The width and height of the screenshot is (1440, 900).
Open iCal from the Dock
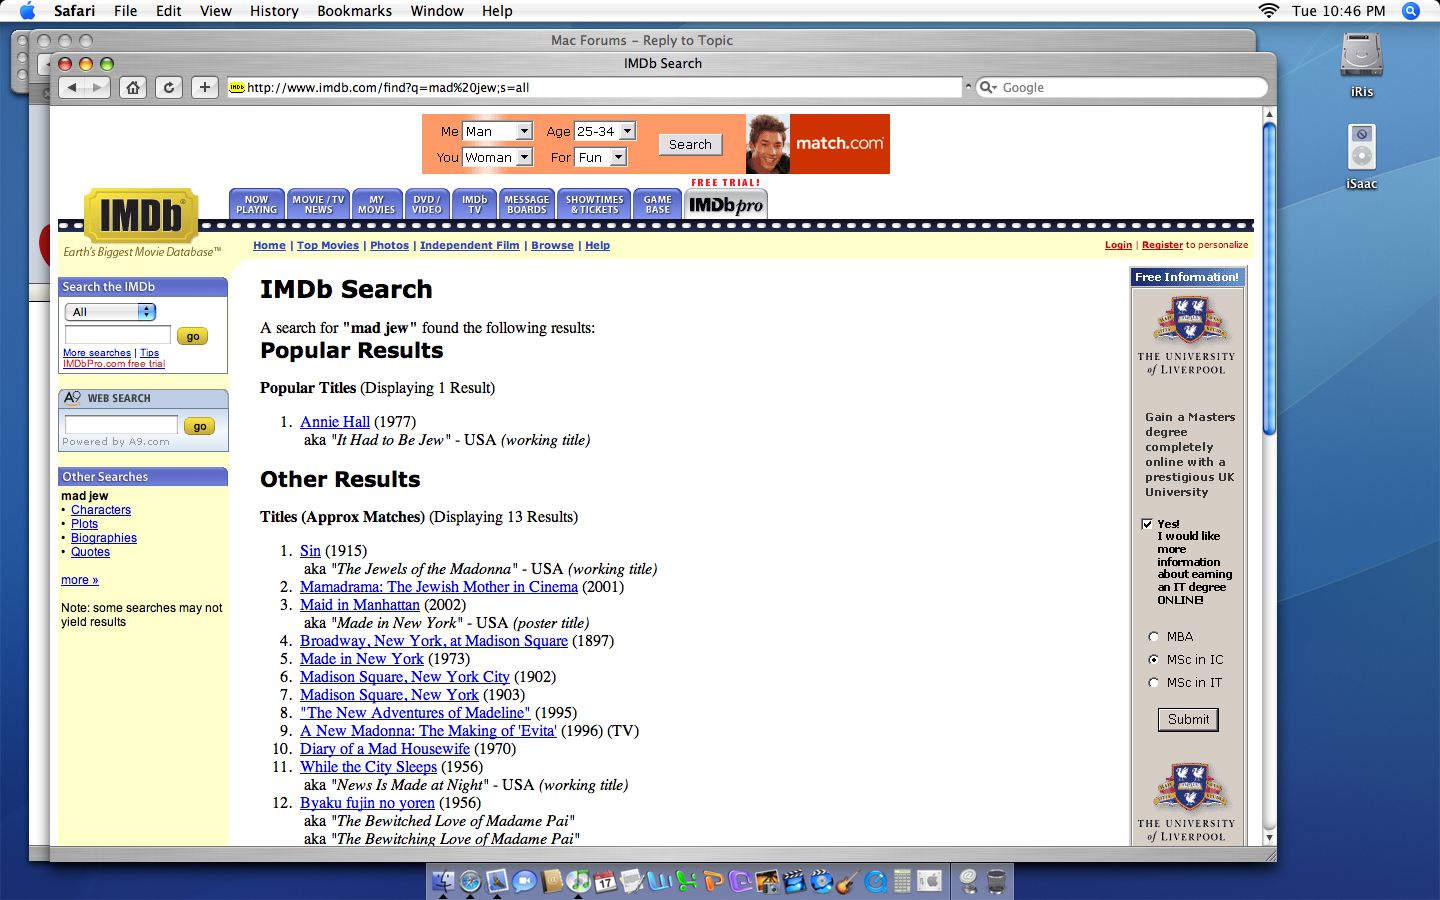coord(605,881)
